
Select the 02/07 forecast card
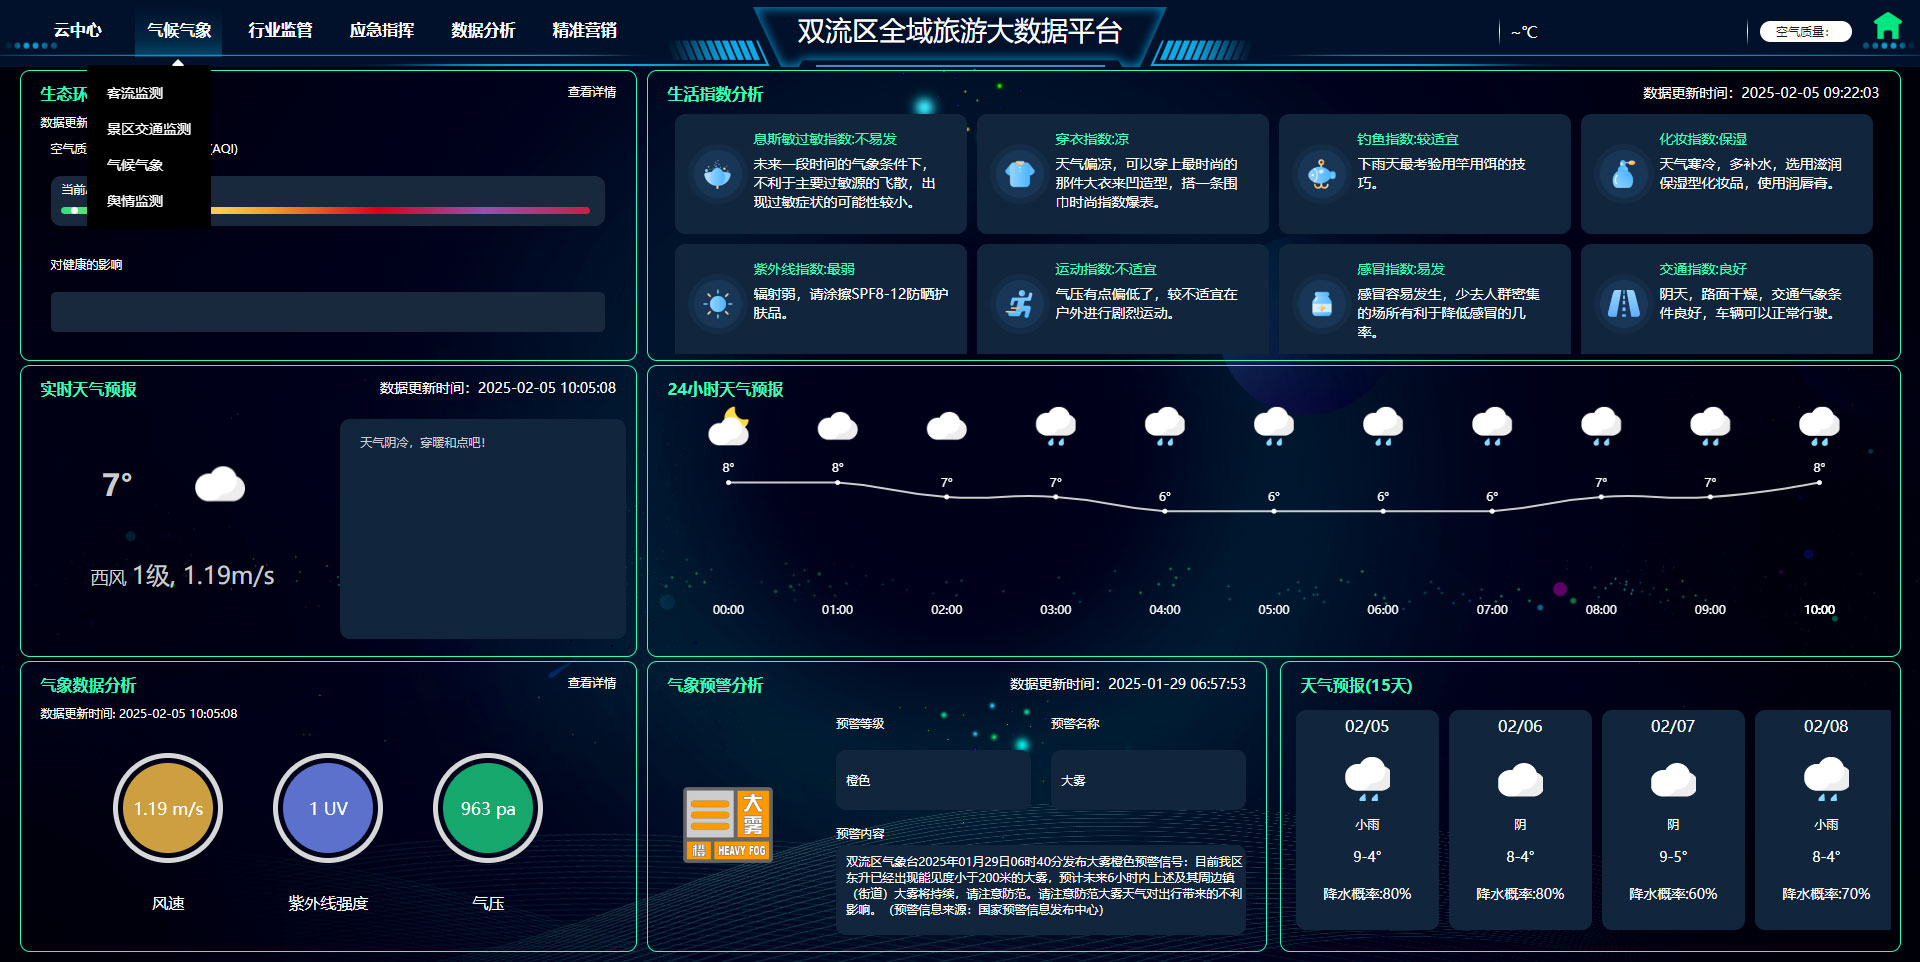coord(1672,818)
